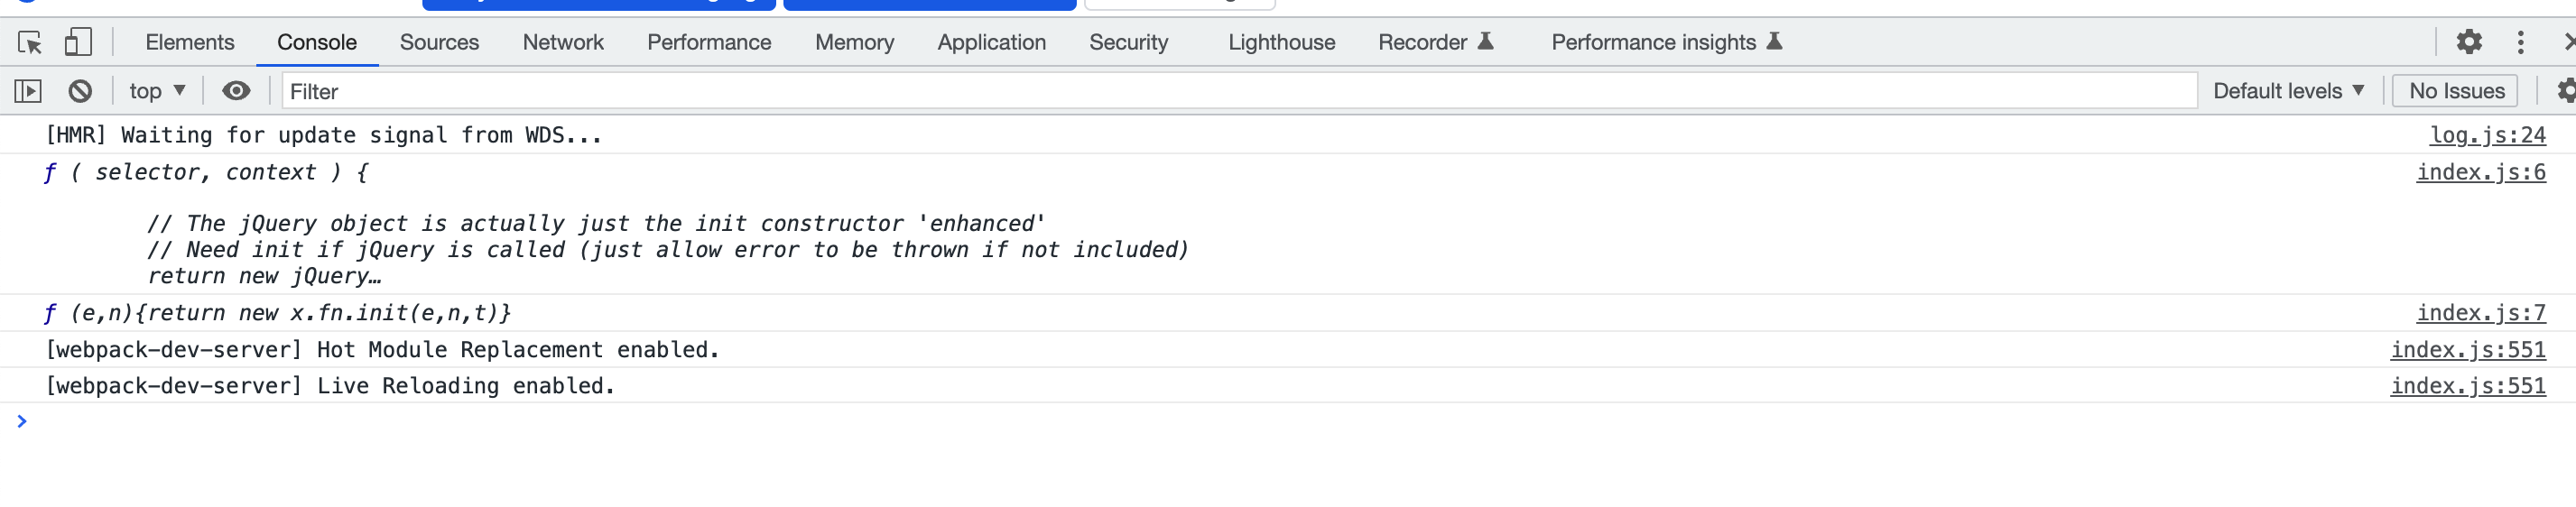The width and height of the screenshot is (2576, 507).
Task: Show the console sidebar panel
Action: [28, 91]
